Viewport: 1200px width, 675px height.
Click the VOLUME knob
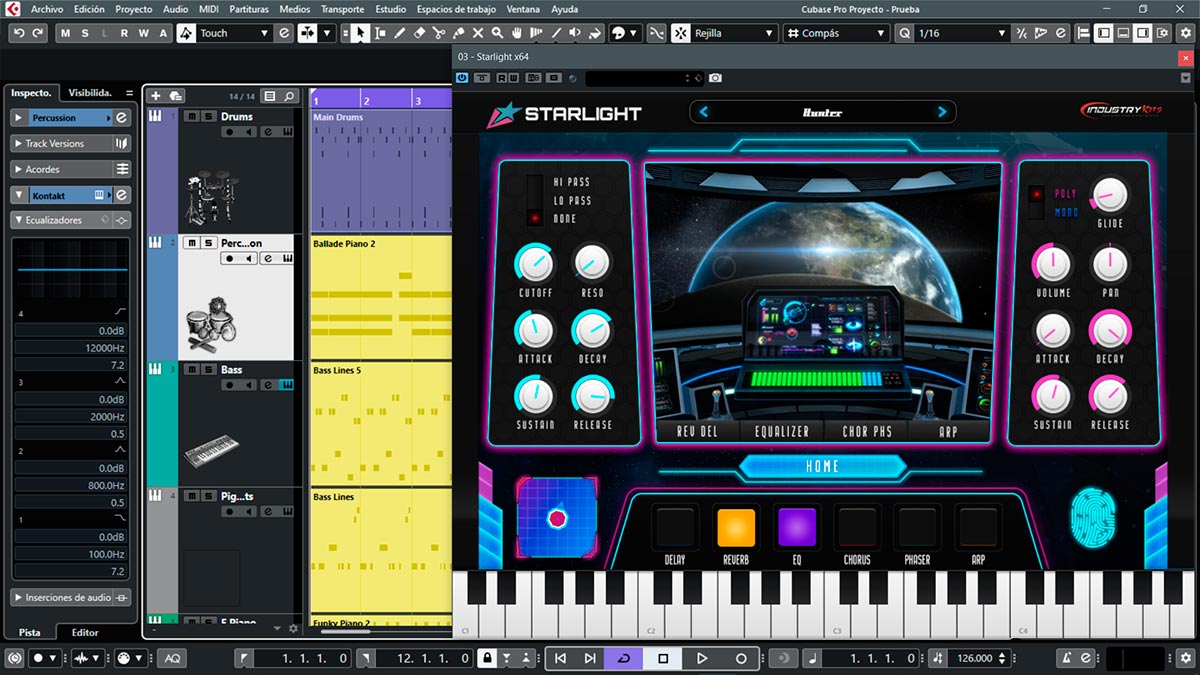1052,263
